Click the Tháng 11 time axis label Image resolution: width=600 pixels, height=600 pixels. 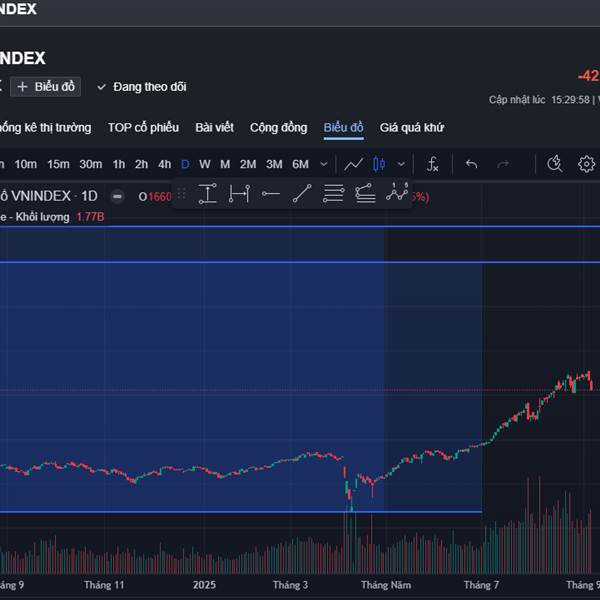(104, 585)
